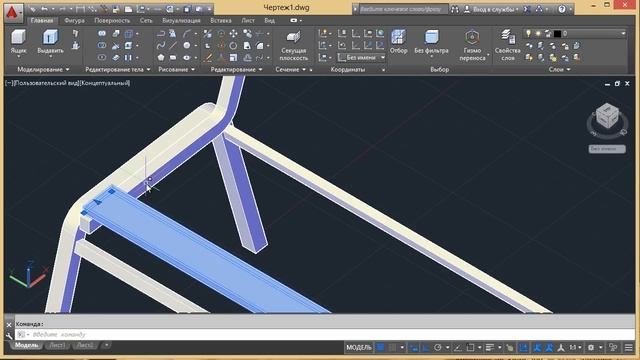The height and width of the screenshot is (360, 640).
Task: Select the Ящик (Box) modeling tool
Action: 18,41
